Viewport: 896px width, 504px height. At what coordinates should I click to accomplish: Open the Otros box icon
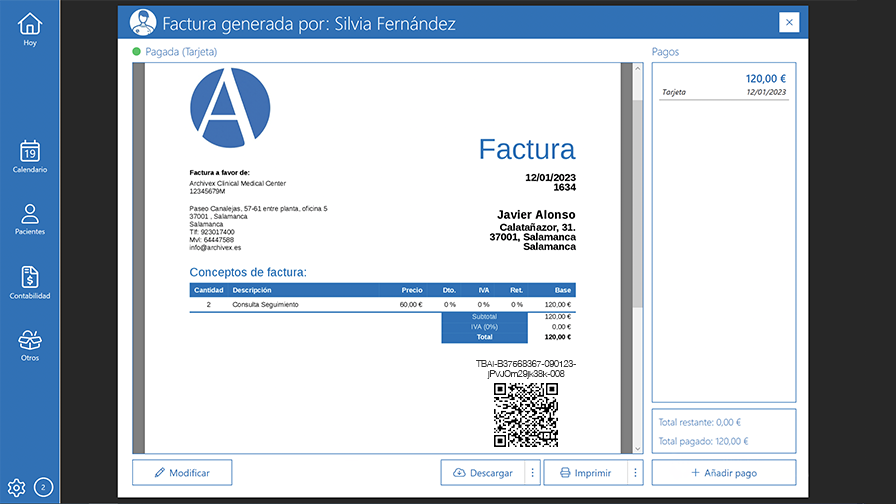[x=30, y=345]
